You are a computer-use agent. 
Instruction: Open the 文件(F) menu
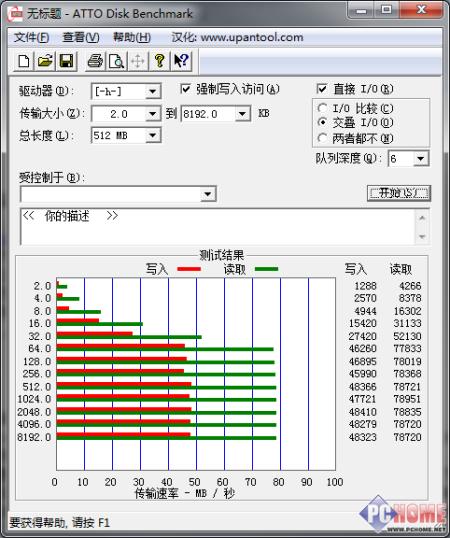[x=32, y=37]
